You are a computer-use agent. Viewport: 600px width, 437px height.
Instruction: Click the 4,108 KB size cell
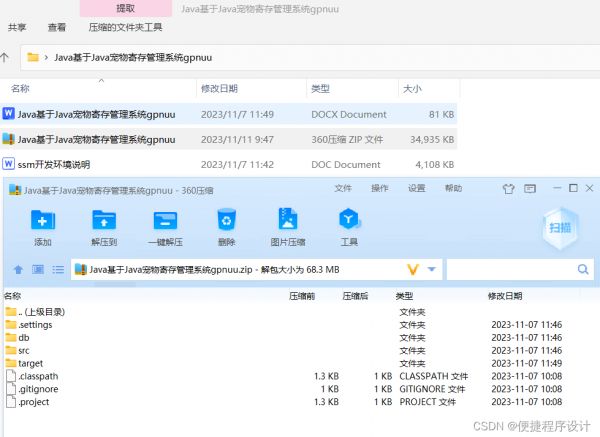coord(435,165)
